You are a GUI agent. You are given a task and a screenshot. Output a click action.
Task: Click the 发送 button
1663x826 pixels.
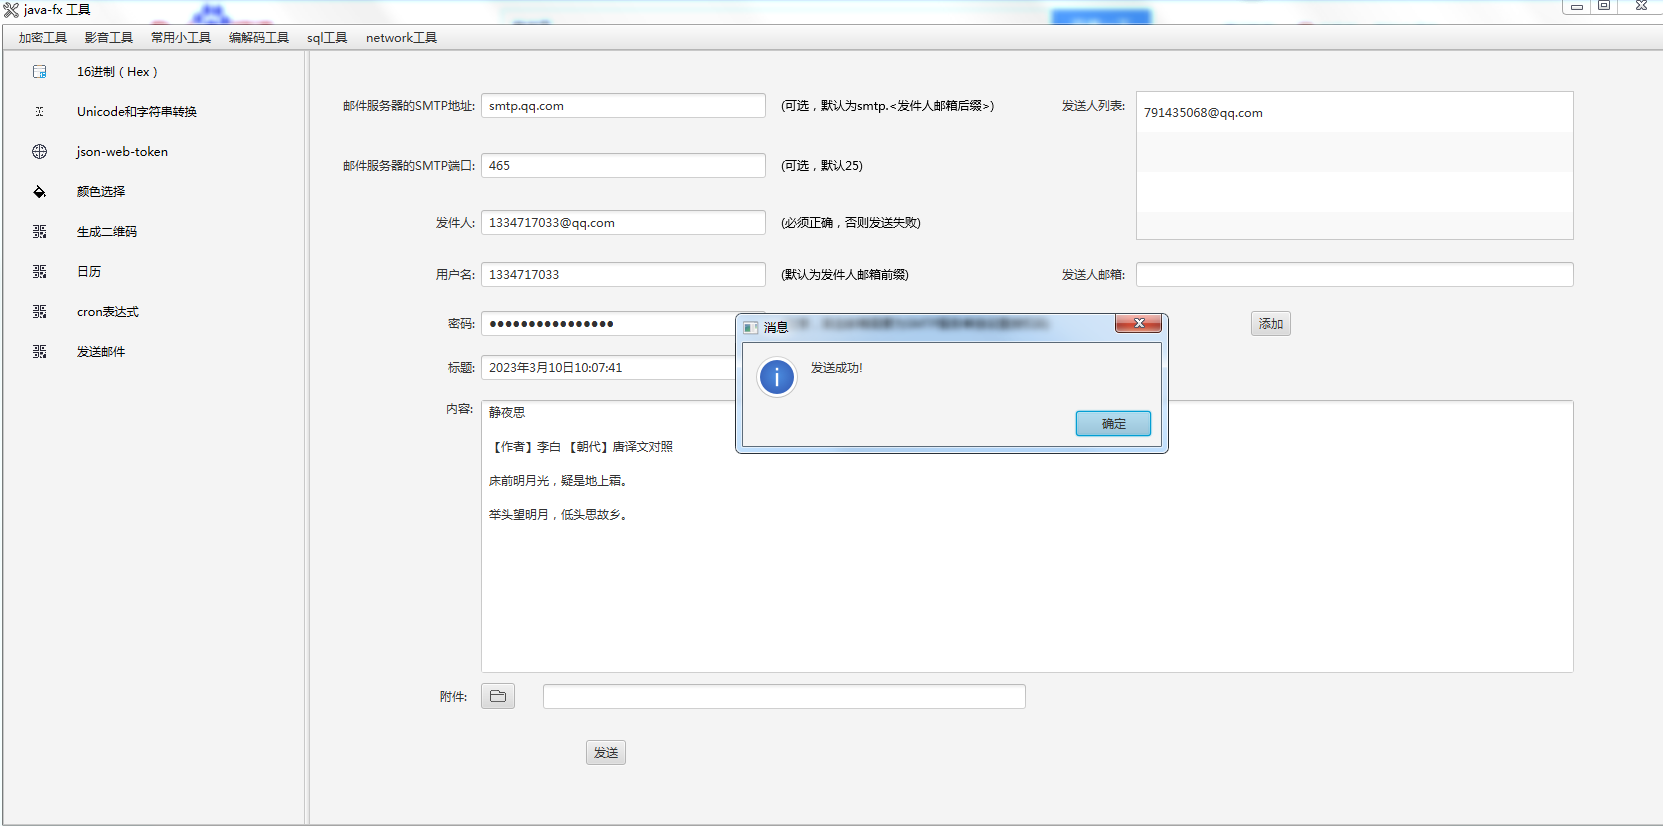tap(605, 753)
